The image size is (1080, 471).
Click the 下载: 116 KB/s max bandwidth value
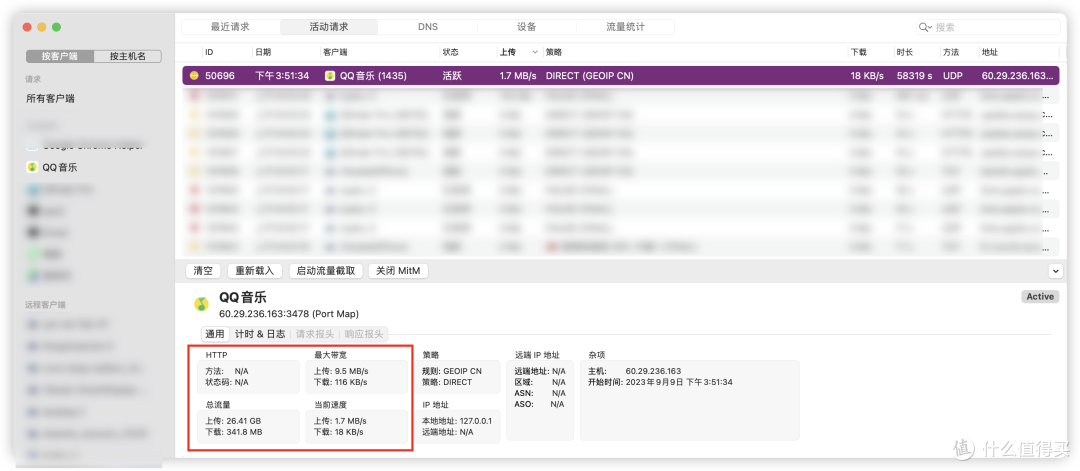[x=340, y=382]
